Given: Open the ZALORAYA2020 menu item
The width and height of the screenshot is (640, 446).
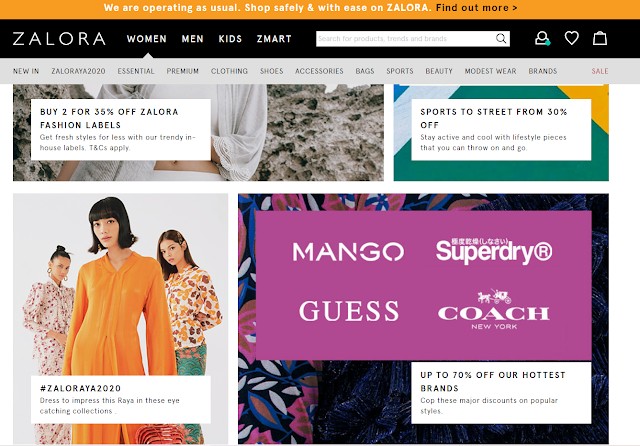Looking at the screenshot, I should [x=78, y=71].
